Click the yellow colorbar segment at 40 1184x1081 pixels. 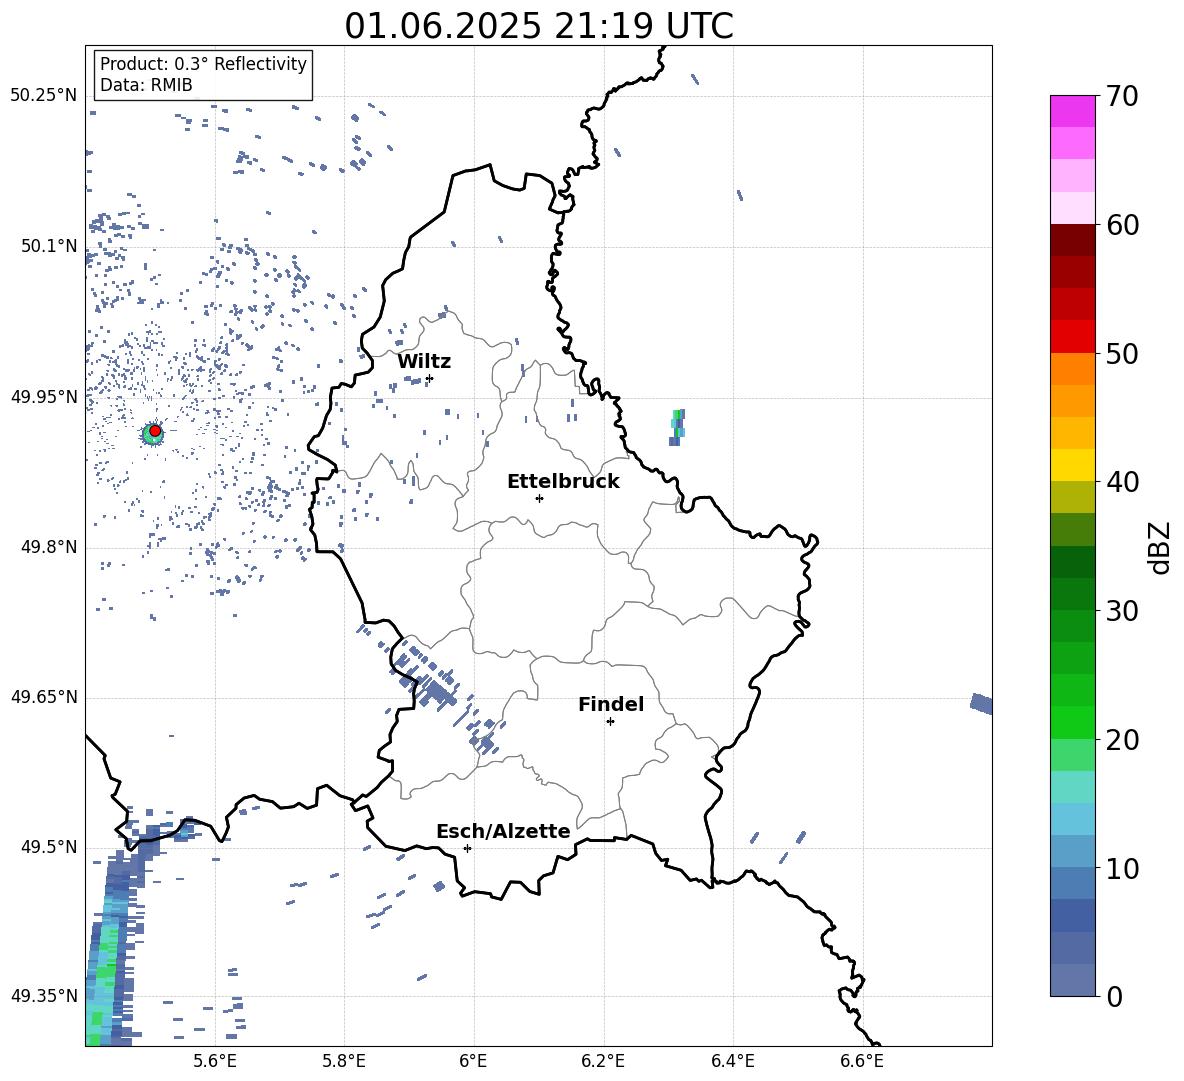click(1073, 465)
